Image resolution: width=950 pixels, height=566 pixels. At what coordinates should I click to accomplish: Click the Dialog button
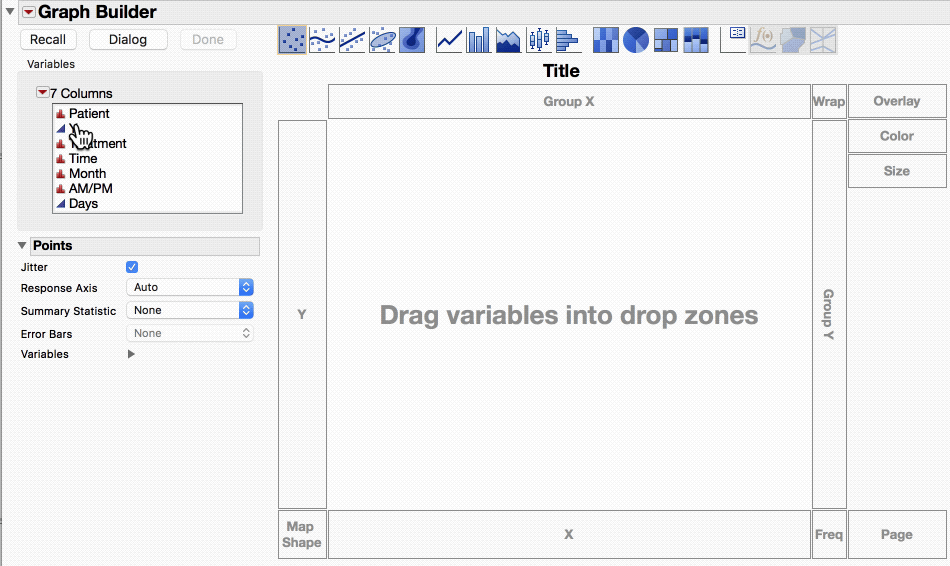[128, 39]
